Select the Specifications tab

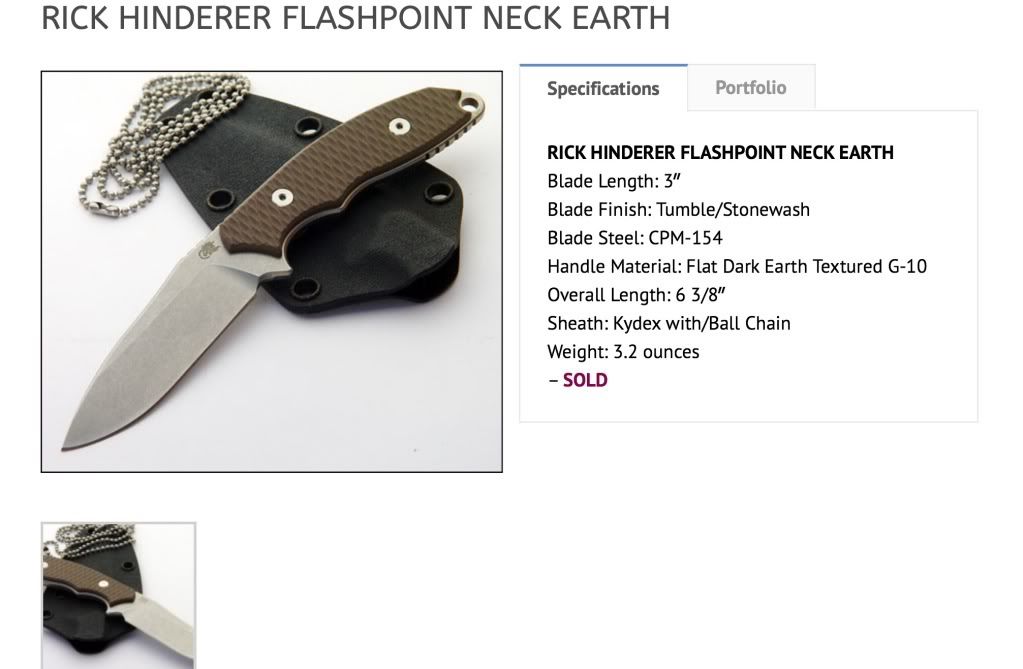pos(603,88)
